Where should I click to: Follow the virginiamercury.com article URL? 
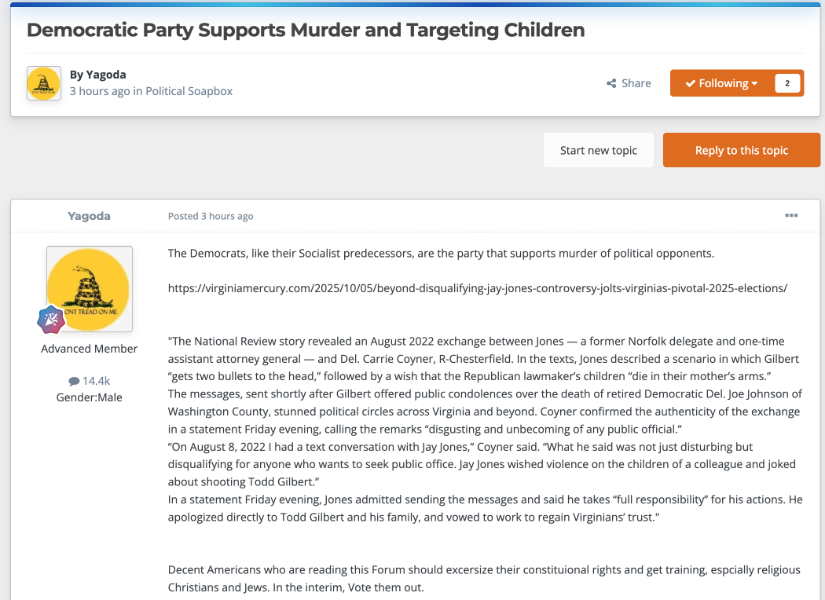click(477, 288)
